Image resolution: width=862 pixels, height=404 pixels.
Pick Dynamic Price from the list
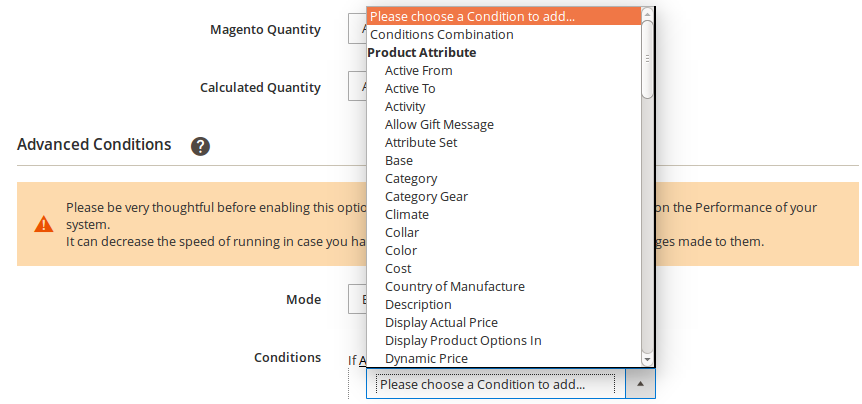[x=426, y=358]
